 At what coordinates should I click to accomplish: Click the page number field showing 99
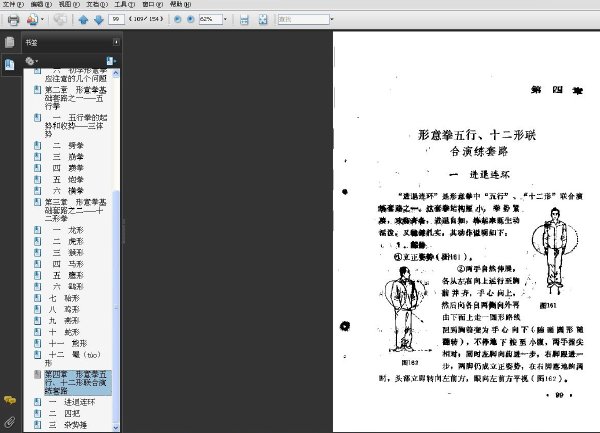(x=116, y=19)
